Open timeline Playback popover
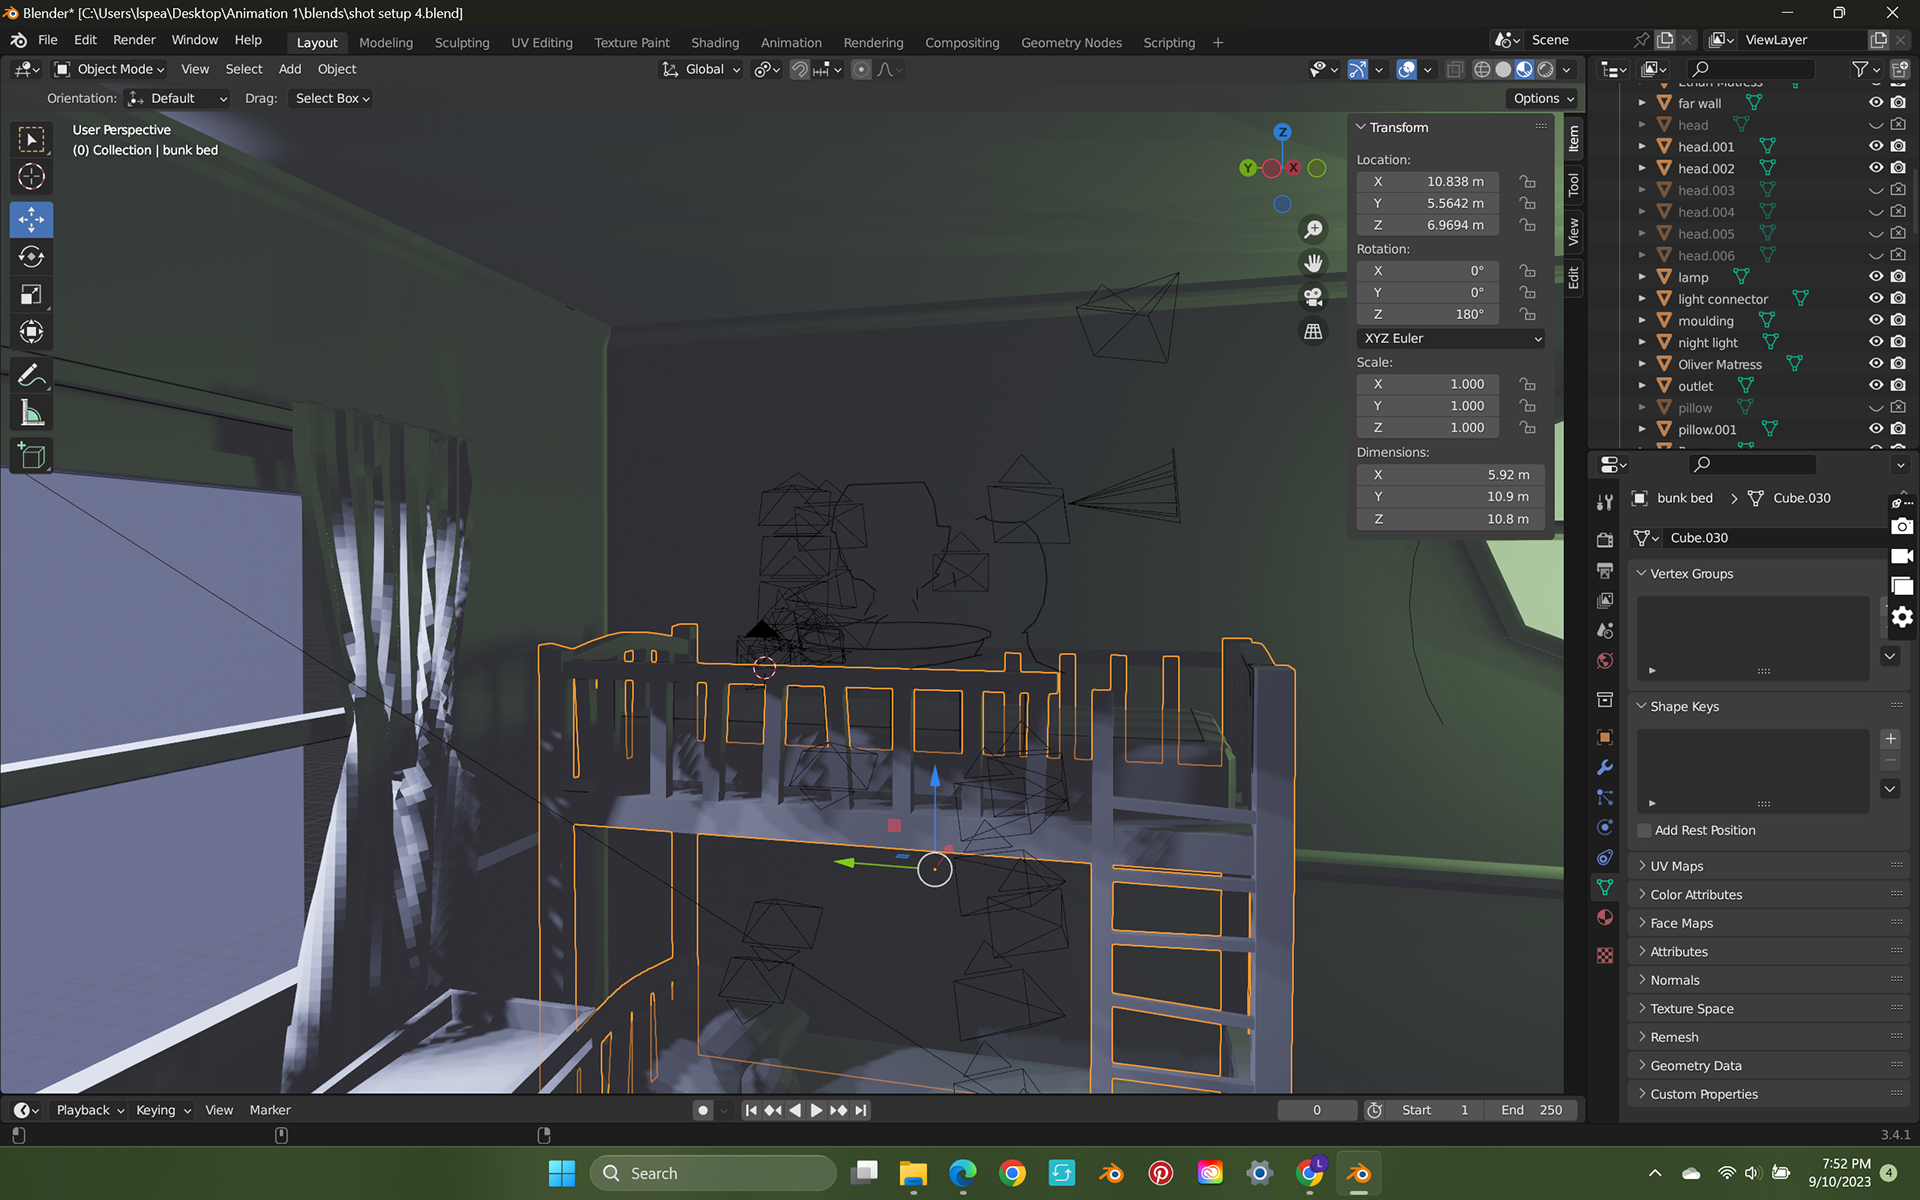Viewport: 1920px width, 1200px height. coord(90,1110)
